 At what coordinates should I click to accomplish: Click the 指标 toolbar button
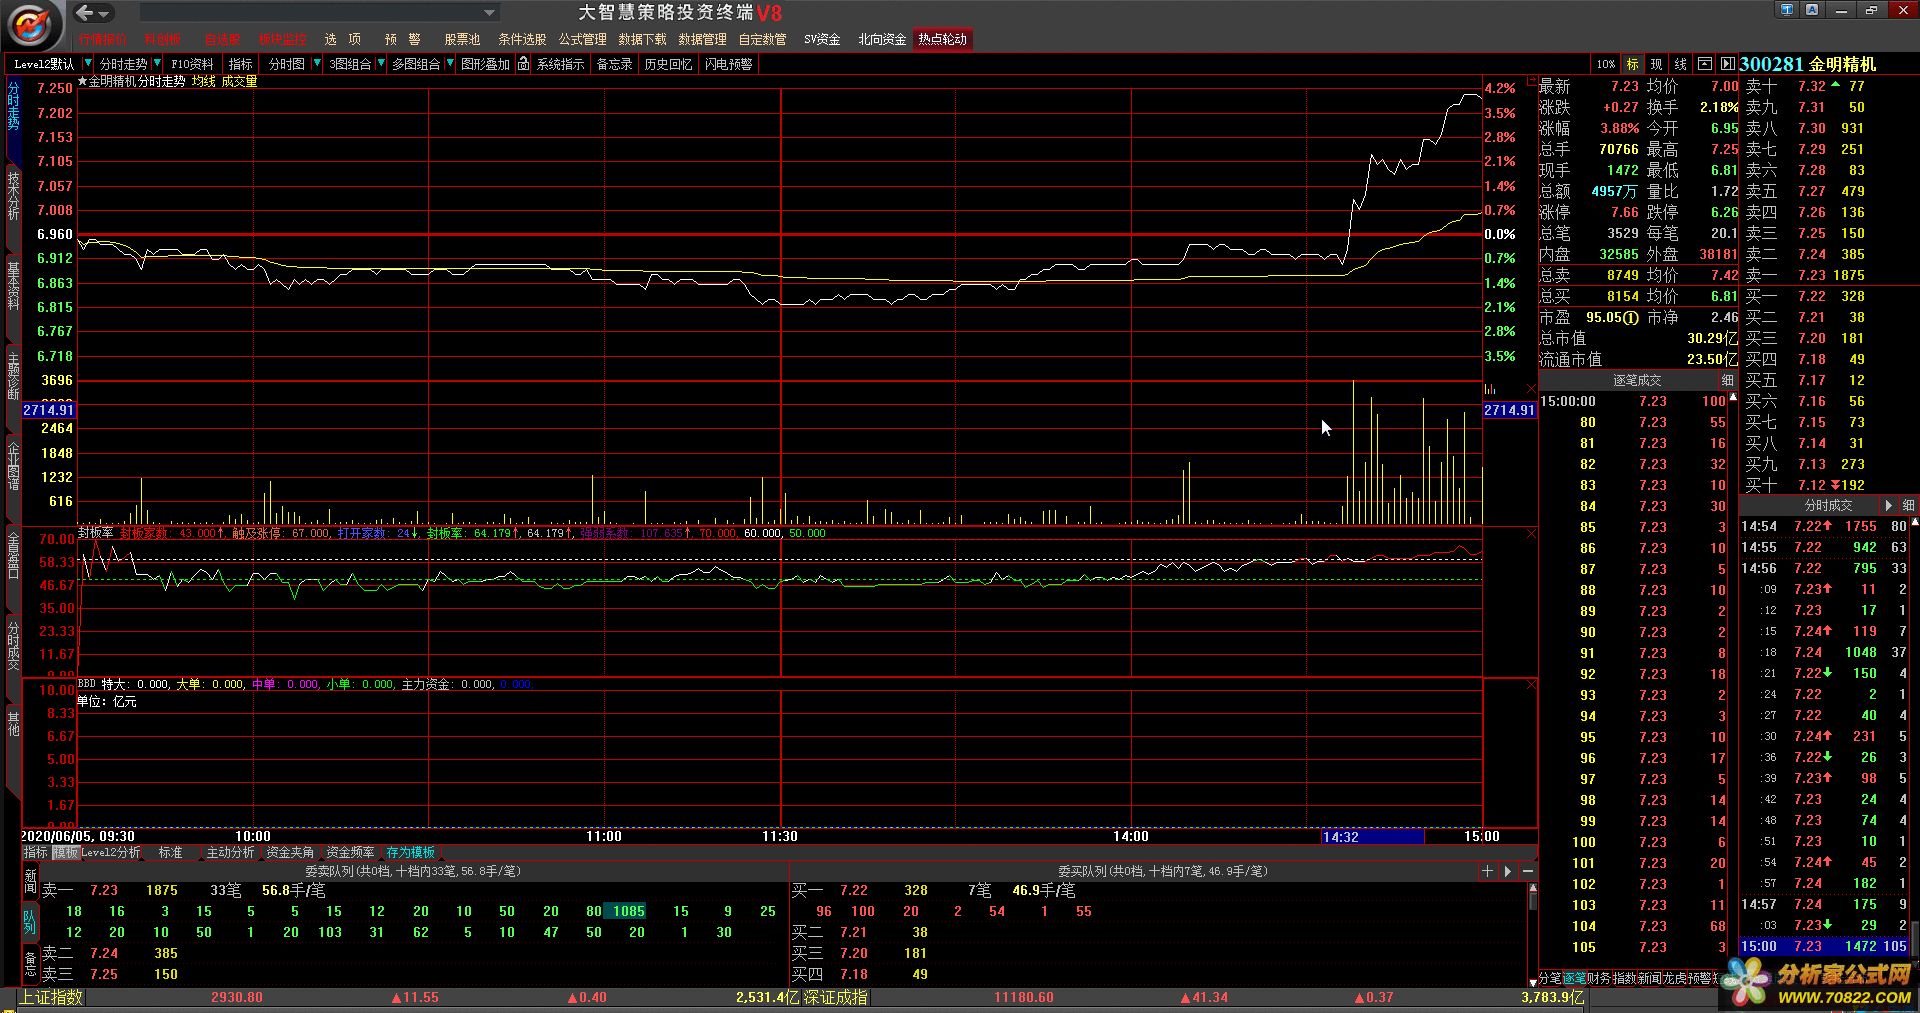click(240, 64)
